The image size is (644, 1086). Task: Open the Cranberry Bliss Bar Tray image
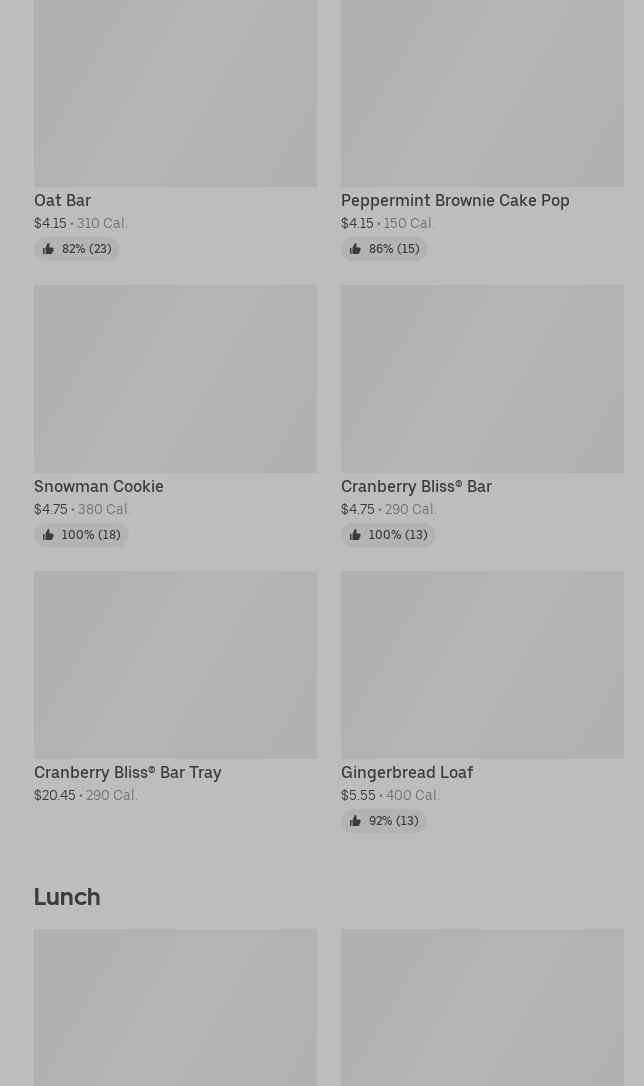point(175,664)
